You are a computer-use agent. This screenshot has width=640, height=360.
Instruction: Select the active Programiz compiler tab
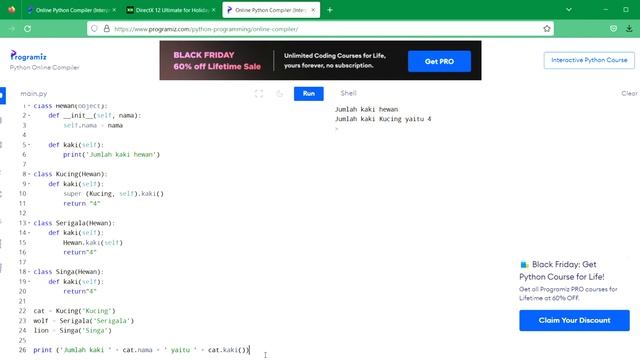pos(271,10)
